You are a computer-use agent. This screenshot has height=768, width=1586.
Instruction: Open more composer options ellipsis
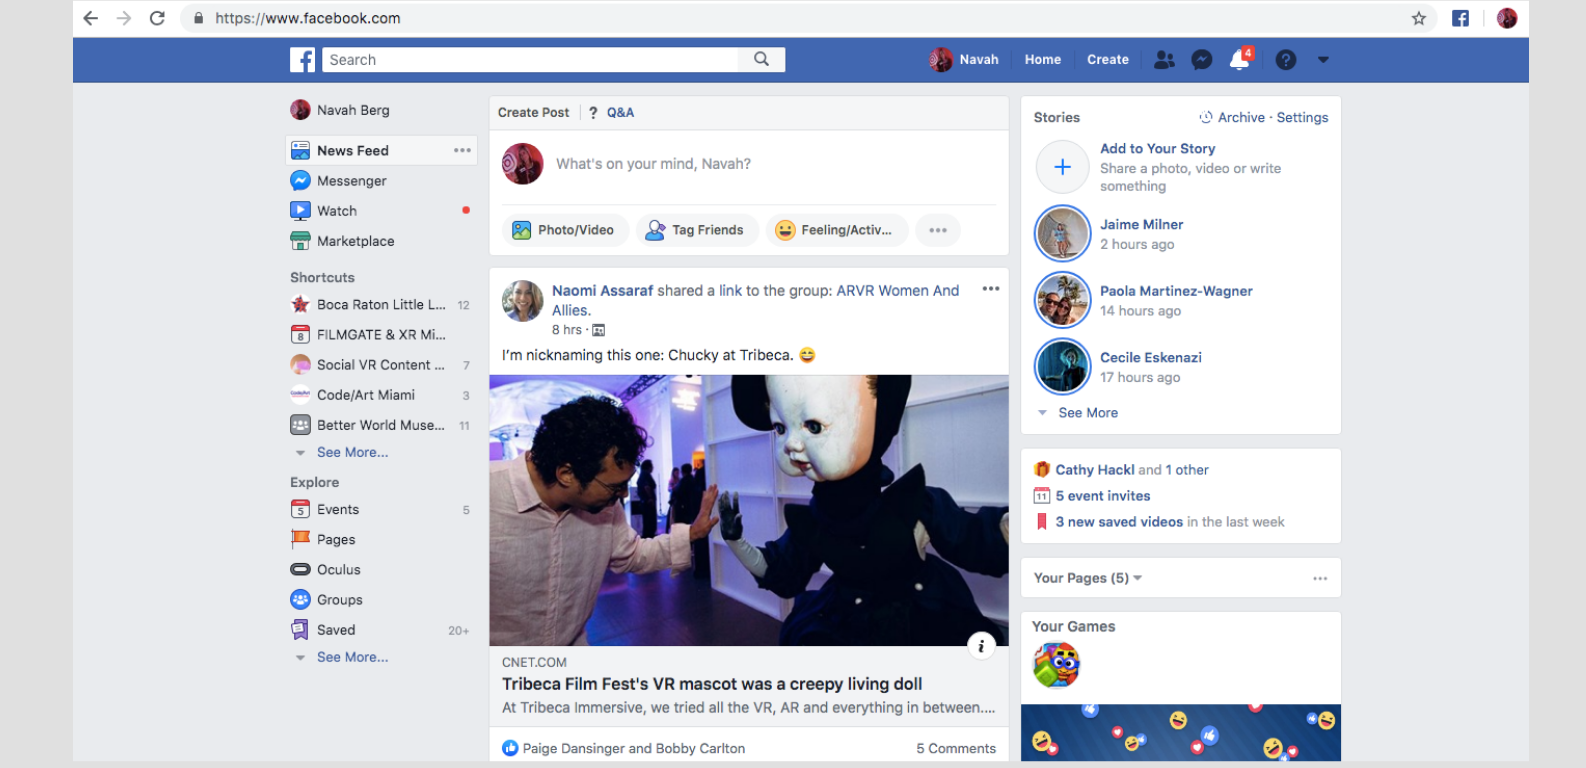pos(938,230)
